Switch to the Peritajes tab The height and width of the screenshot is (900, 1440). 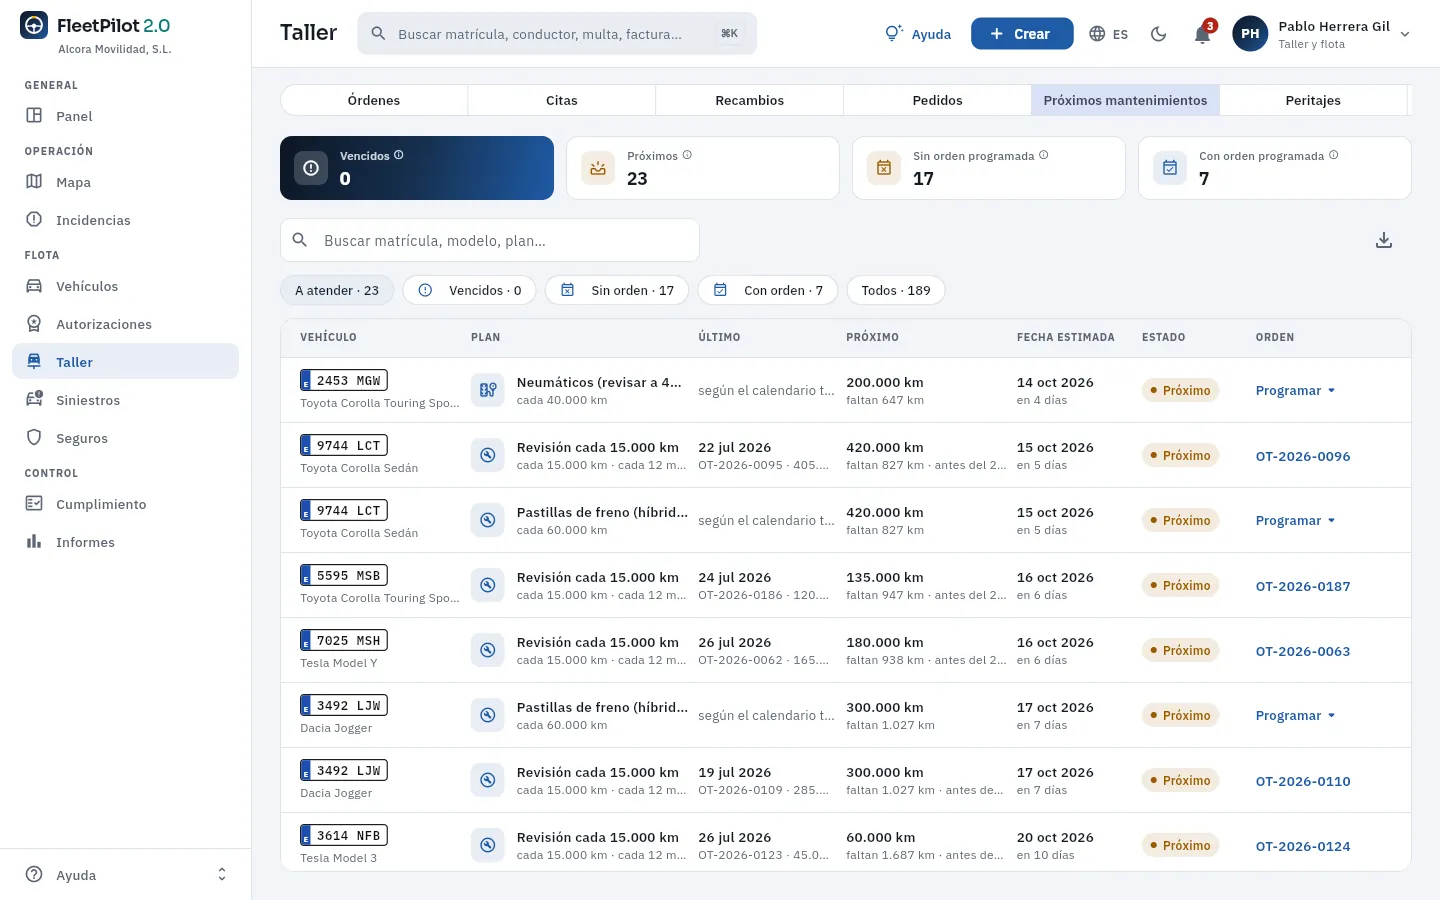pyautogui.click(x=1313, y=100)
